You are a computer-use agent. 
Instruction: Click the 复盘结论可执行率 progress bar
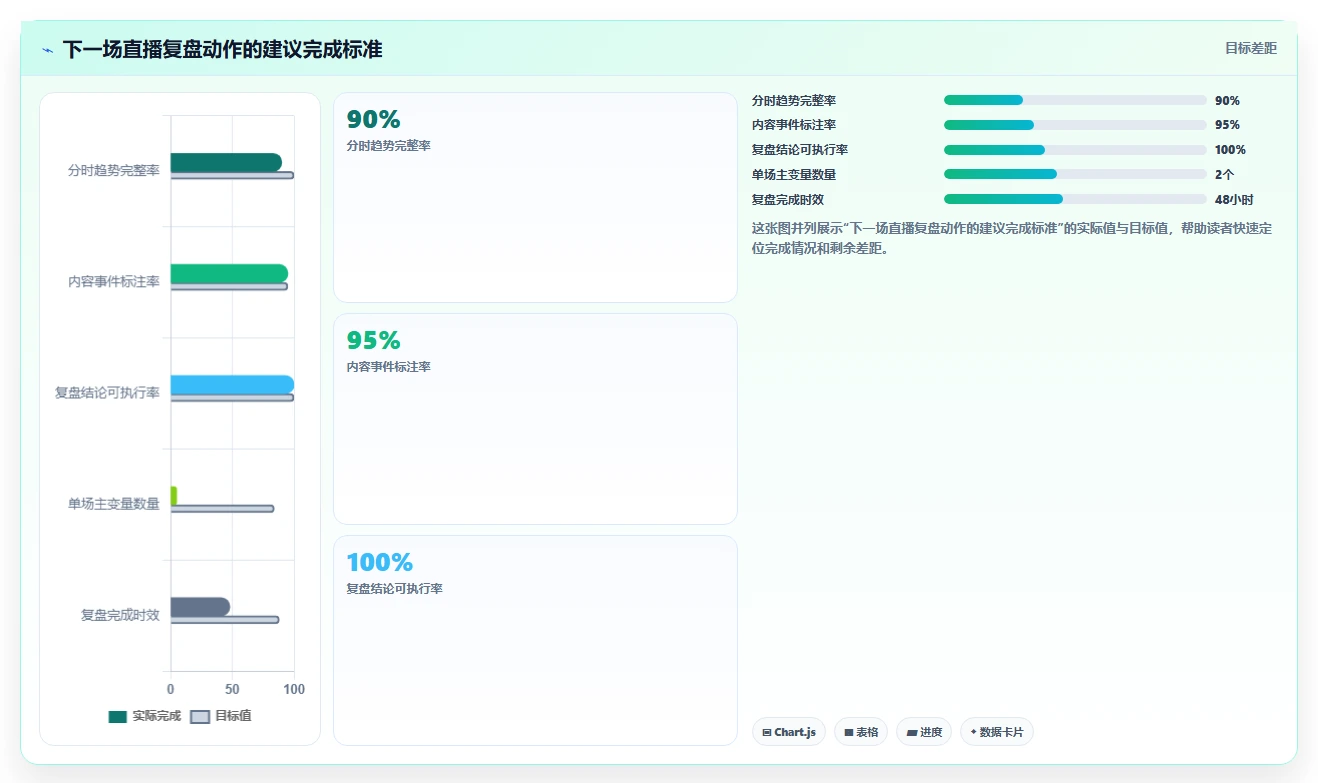1075,150
